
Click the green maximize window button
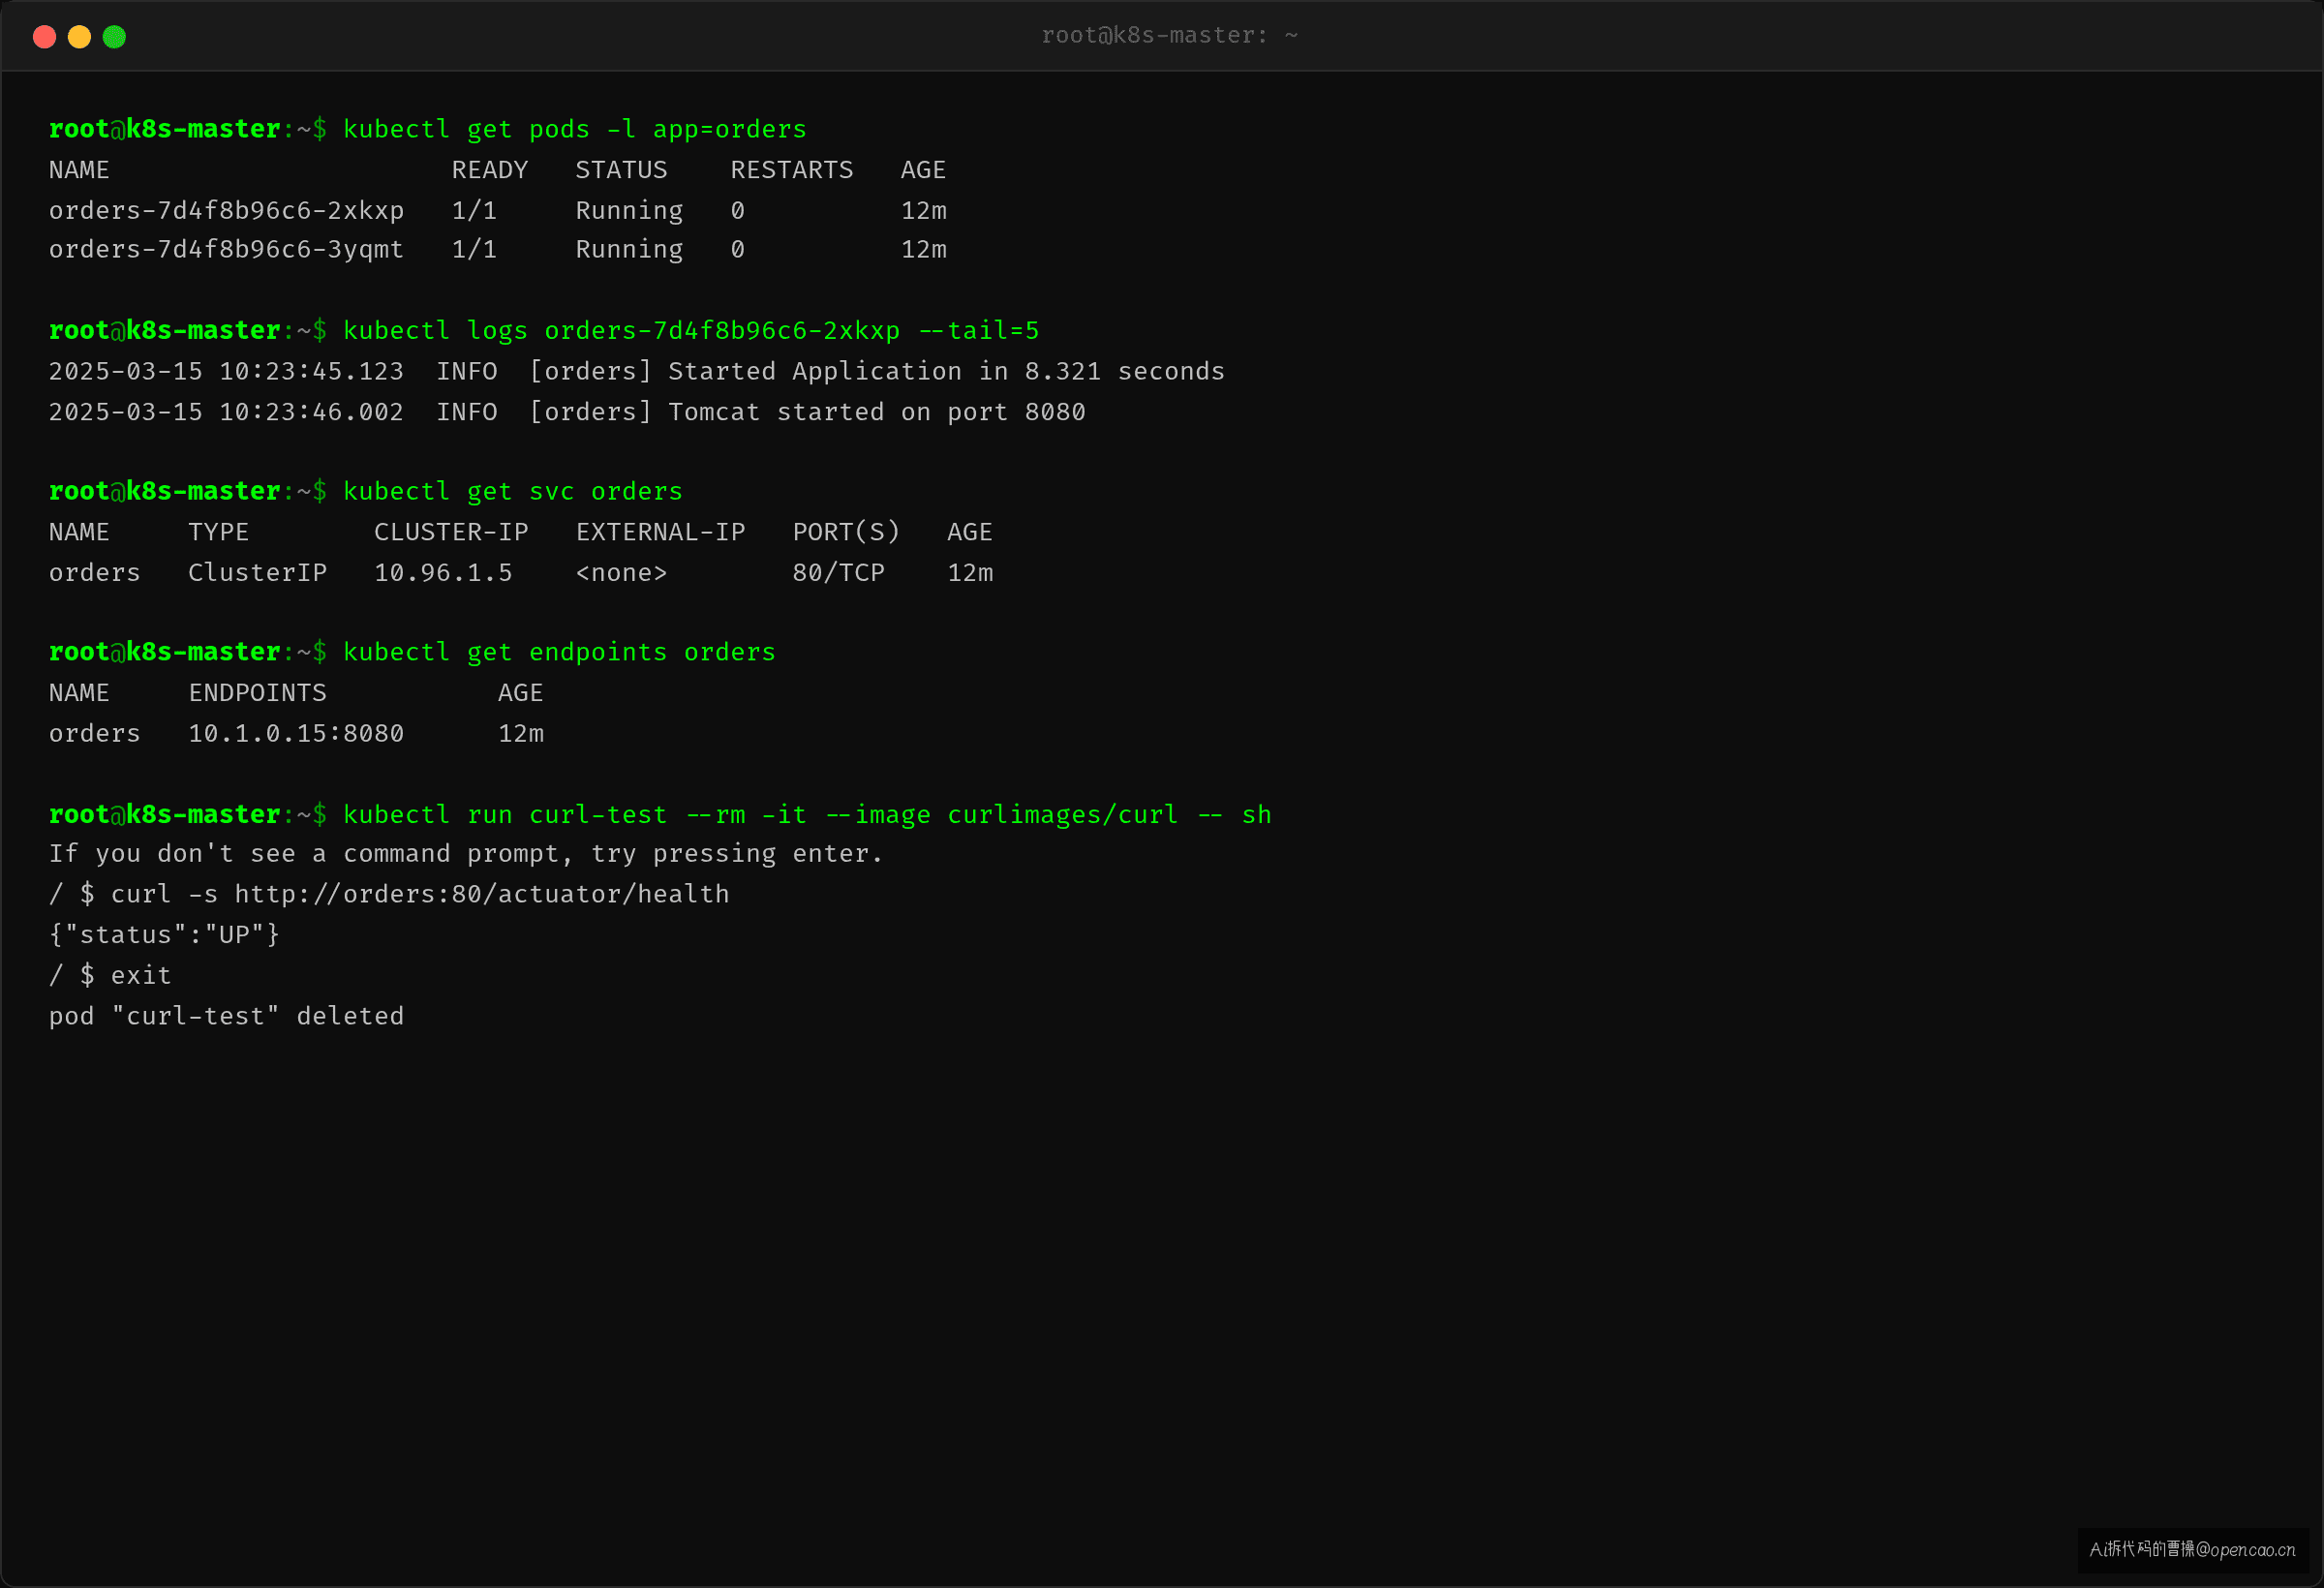[114, 37]
